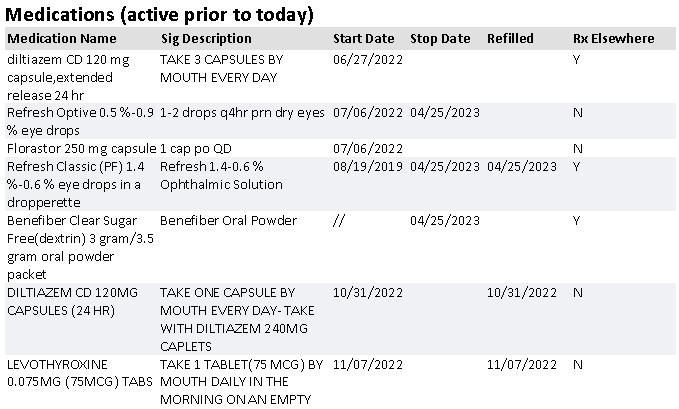Click the Medications (active prior to today) heading

point(160,14)
